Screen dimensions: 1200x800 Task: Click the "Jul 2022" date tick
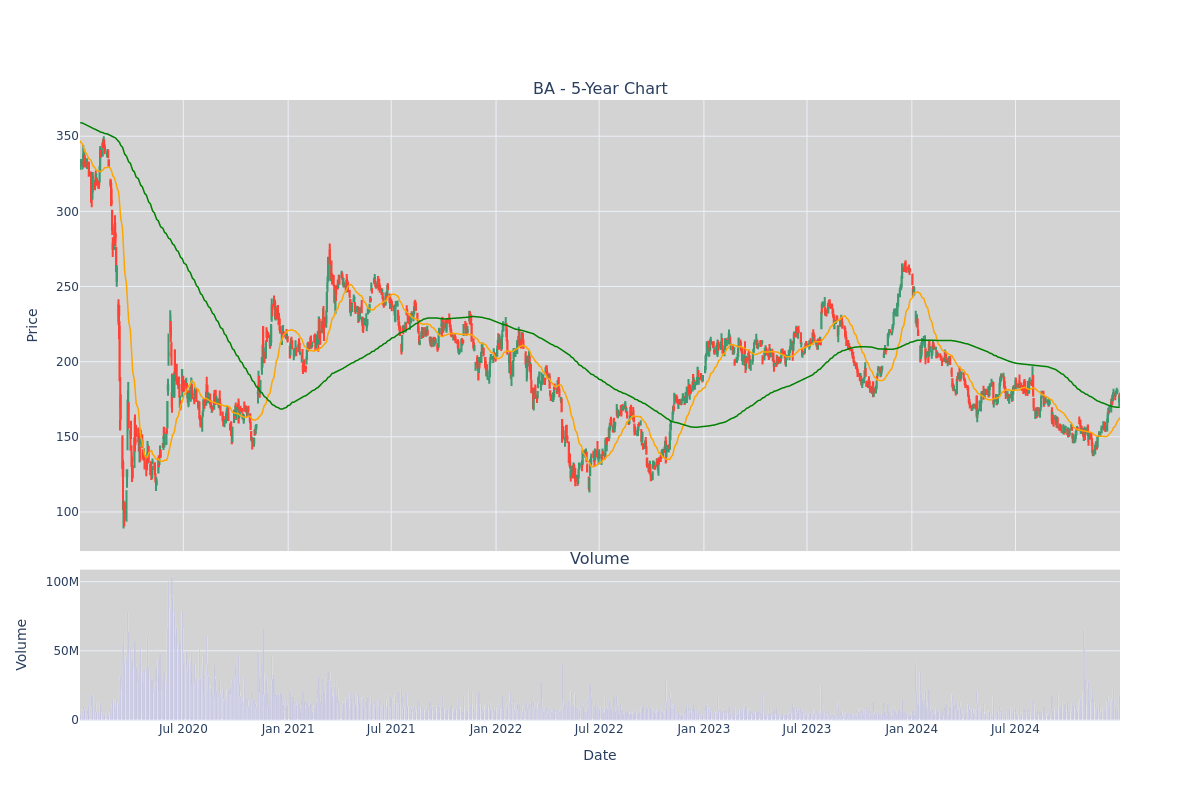click(x=599, y=729)
